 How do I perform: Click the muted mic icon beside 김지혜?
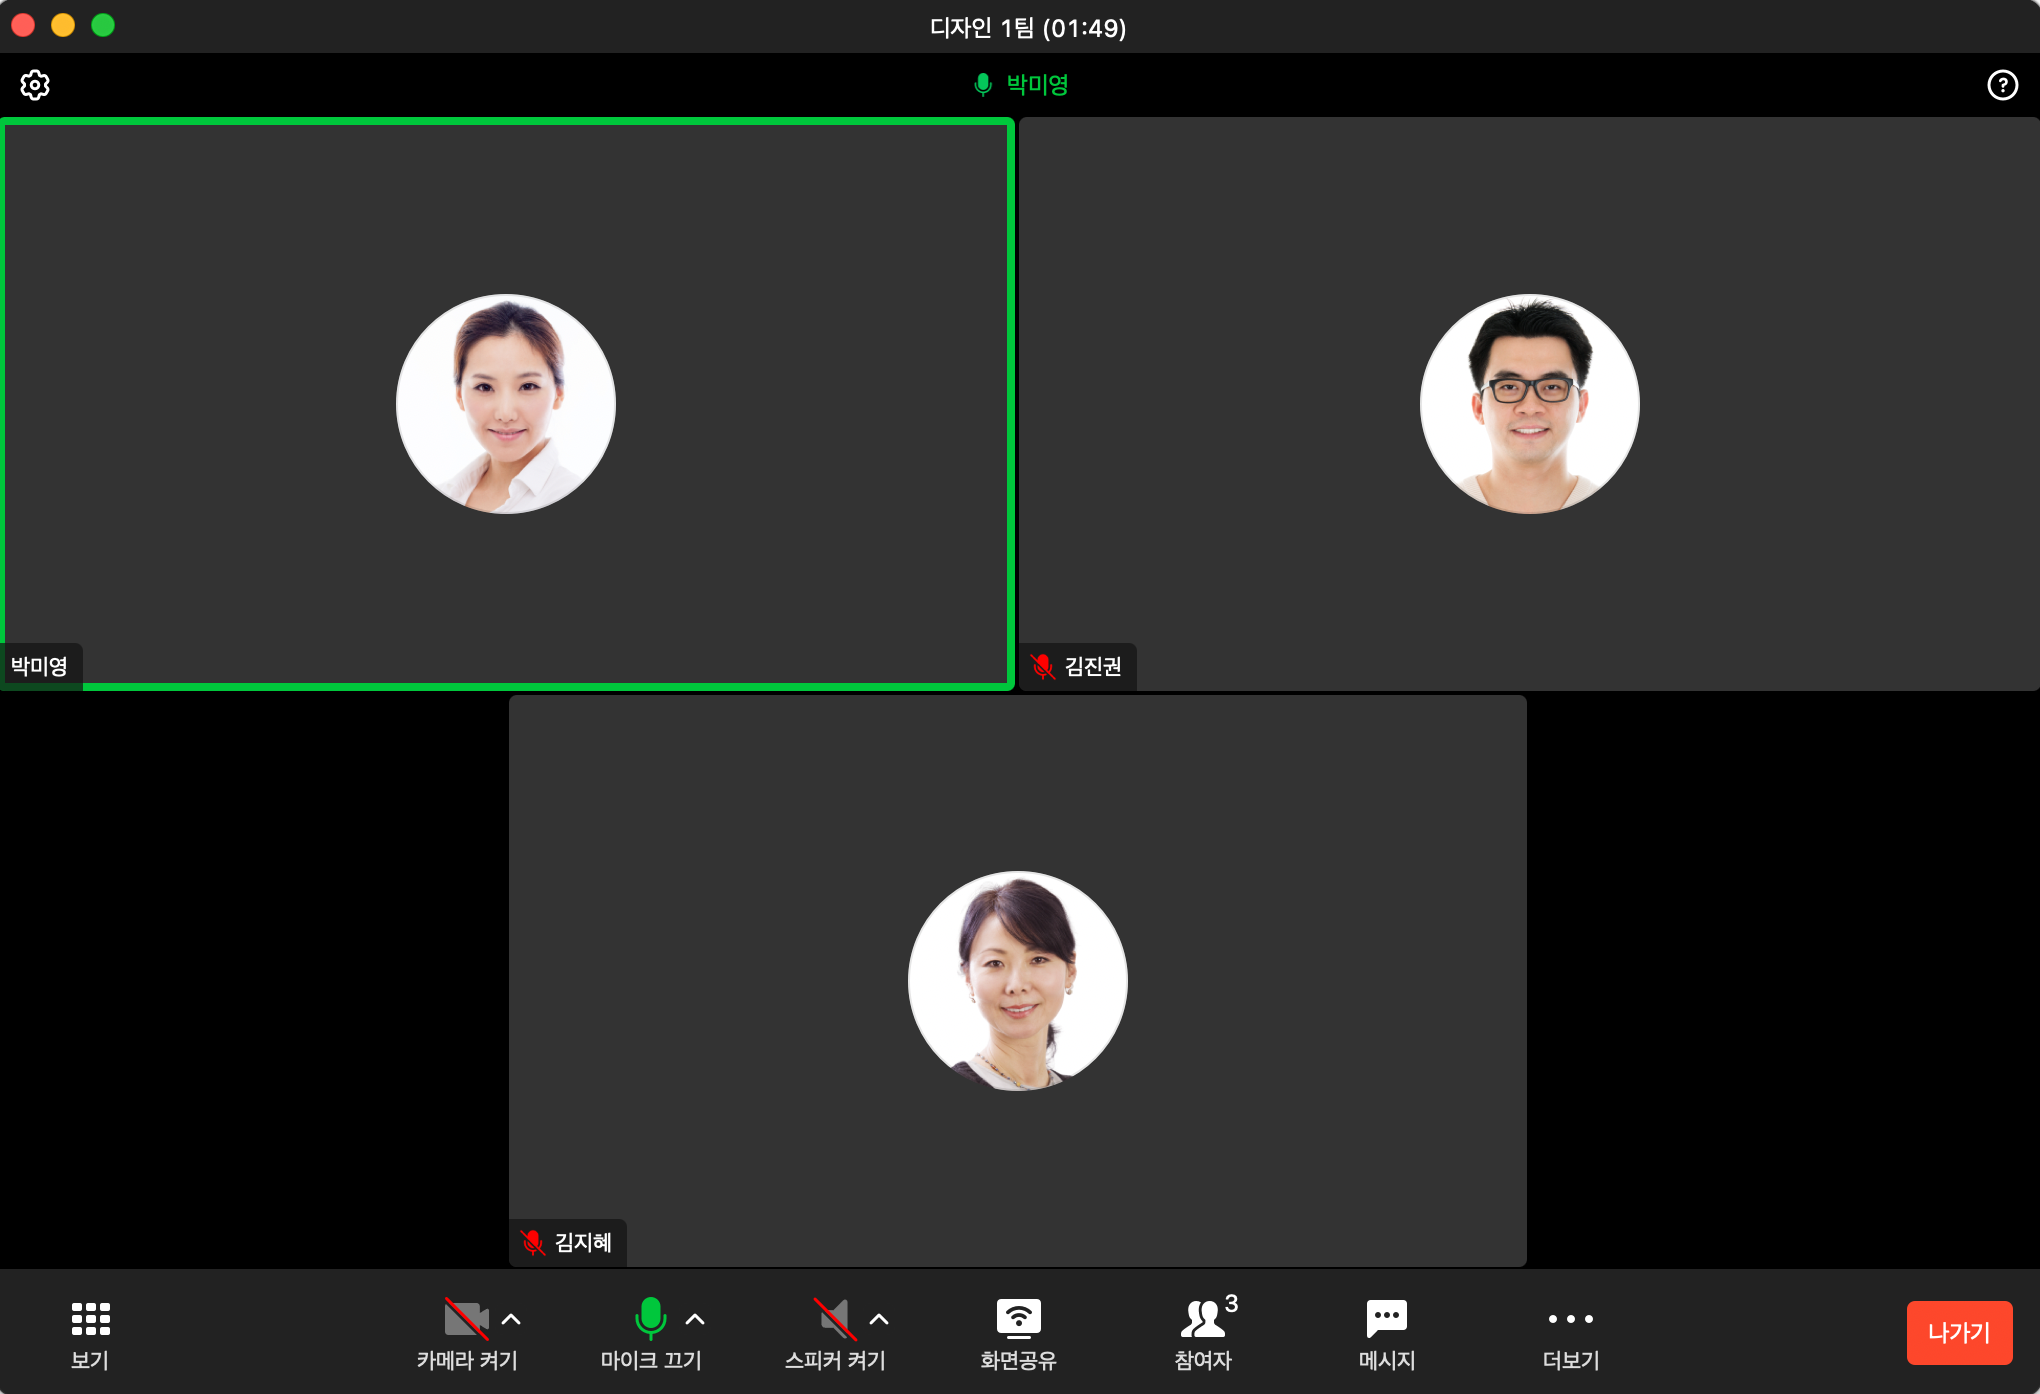533,1242
